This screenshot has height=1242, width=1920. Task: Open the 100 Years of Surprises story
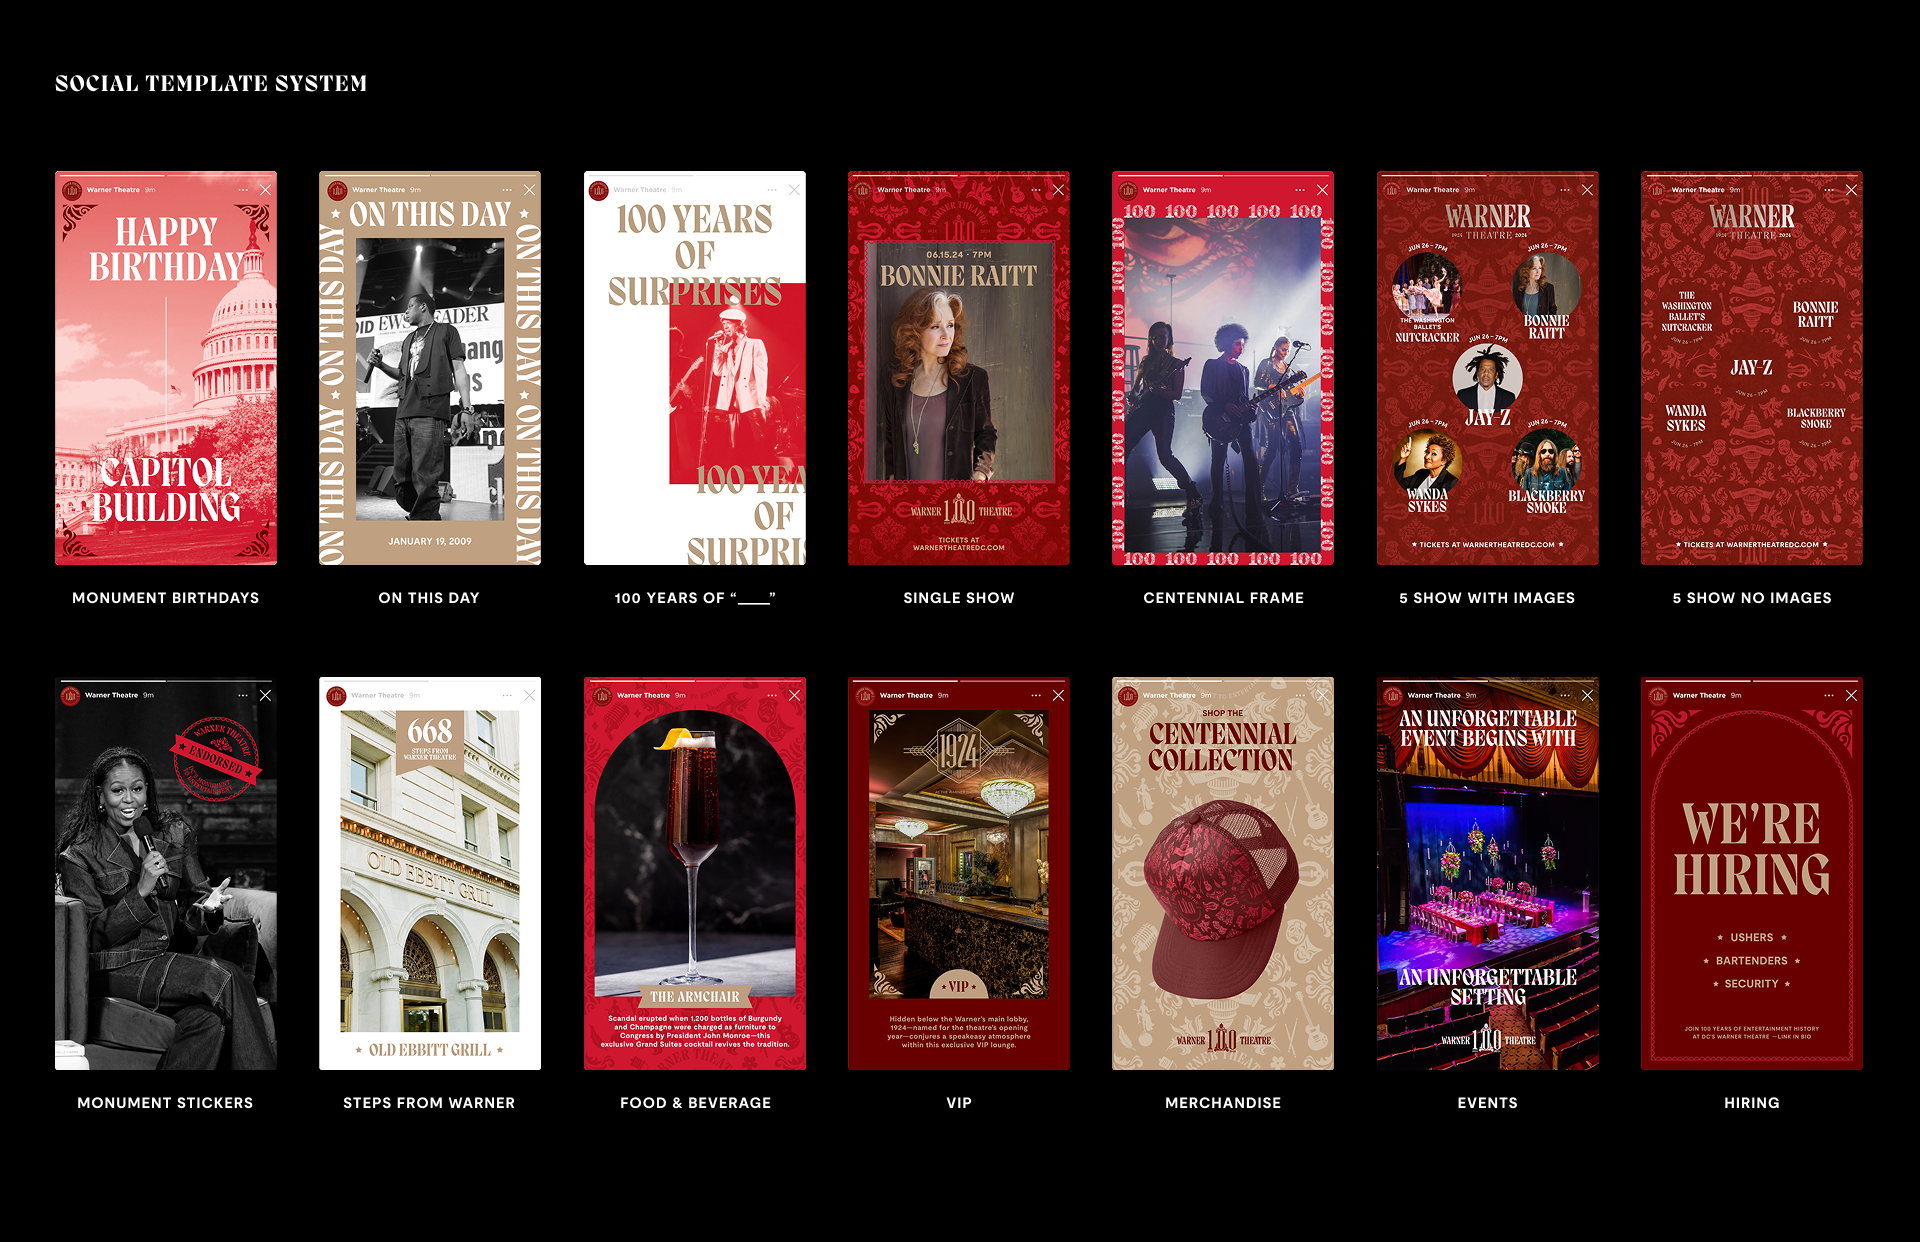point(694,368)
